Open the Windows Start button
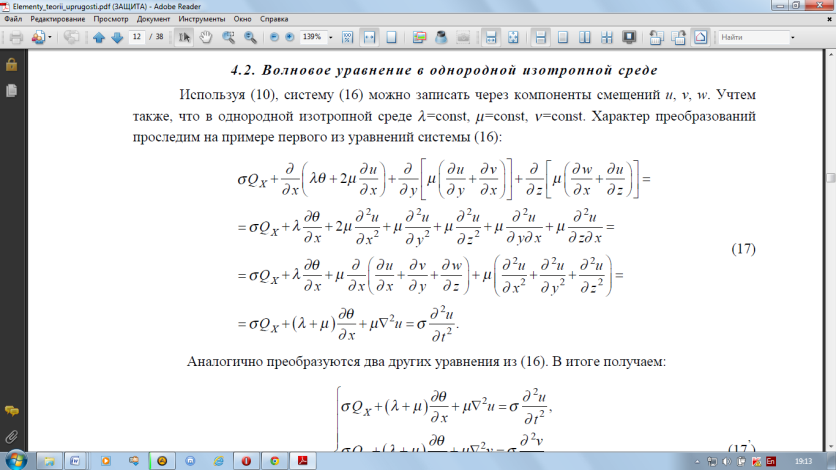The width and height of the screenshot is (836, 470). (15, 460)
